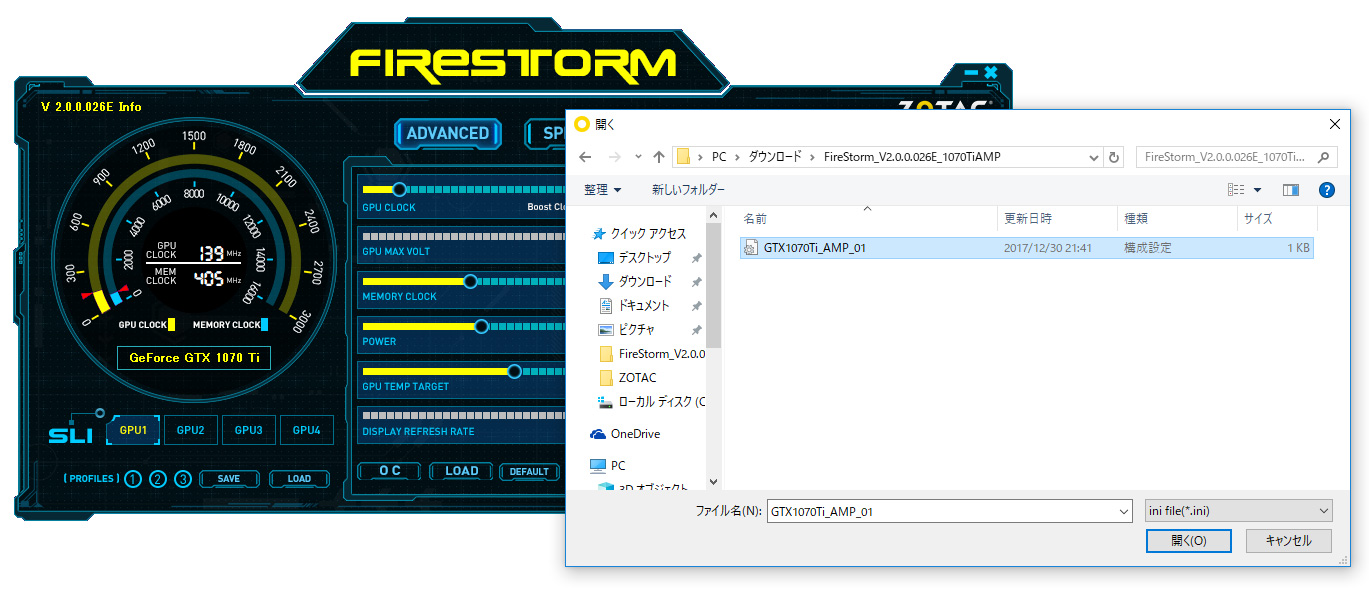
Task: Click the 開く(O) button
Action: click(1188, 541)
